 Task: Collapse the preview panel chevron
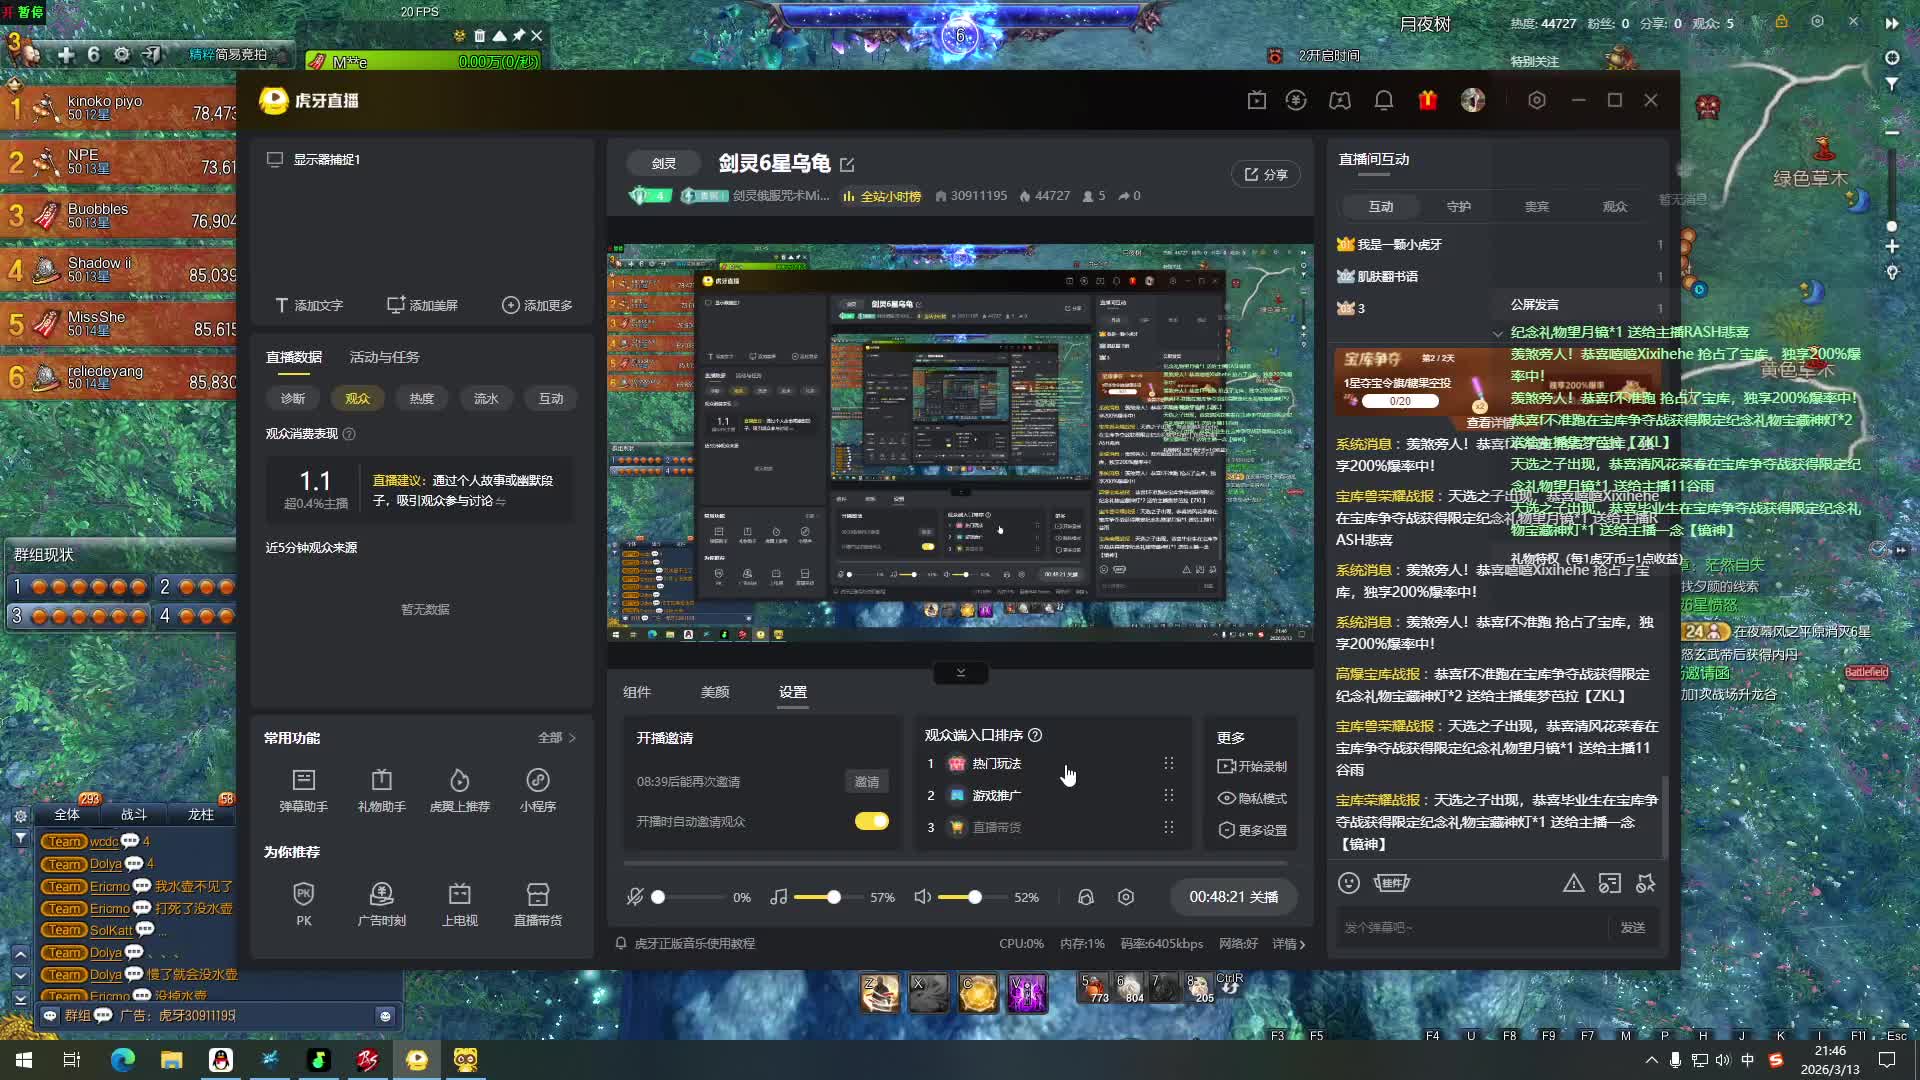click(x=960, y=673)
